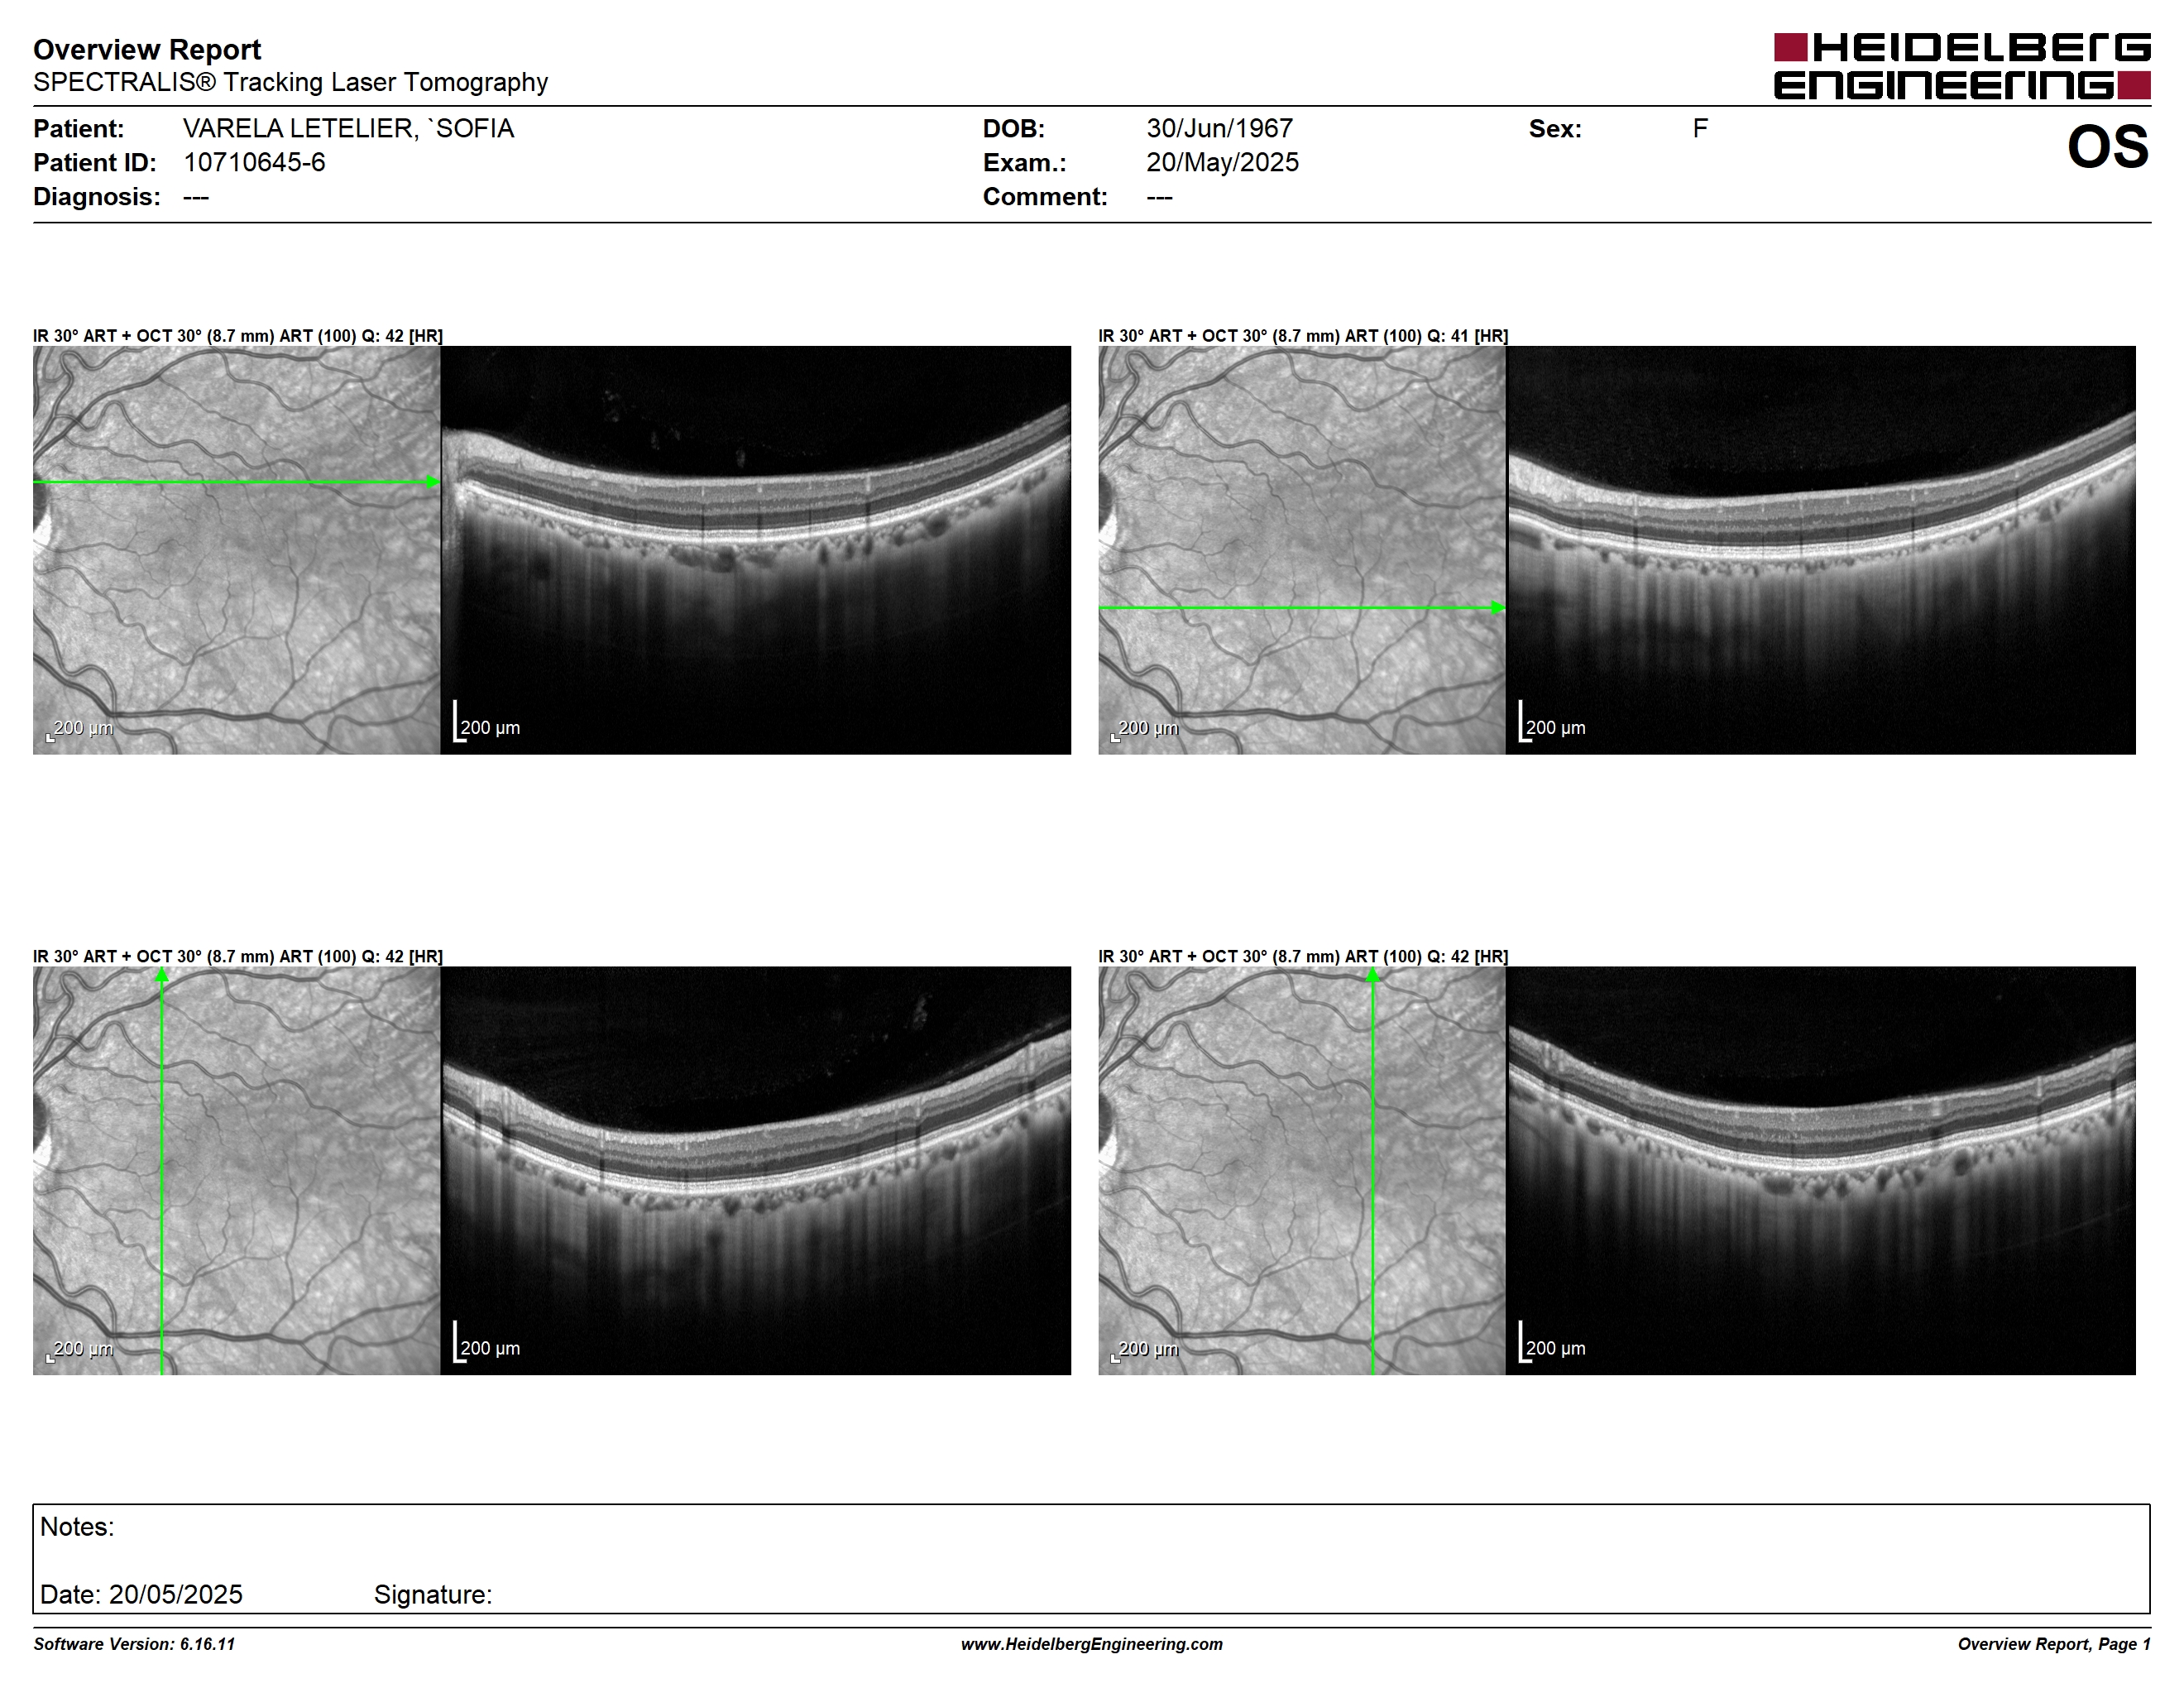Image resolution: width=2184 pixels, height=1688 pixels.
Task: Click top-left scan caption with Q: 42
Action: pos(238,336)
